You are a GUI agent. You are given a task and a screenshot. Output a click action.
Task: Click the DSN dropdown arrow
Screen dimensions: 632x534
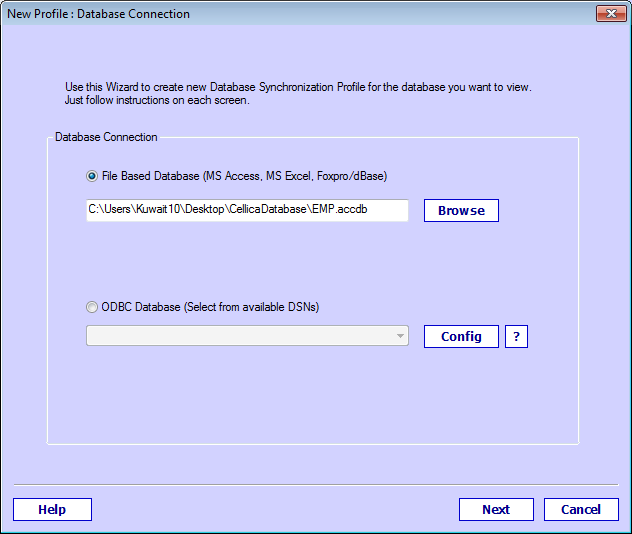point(401,337)
